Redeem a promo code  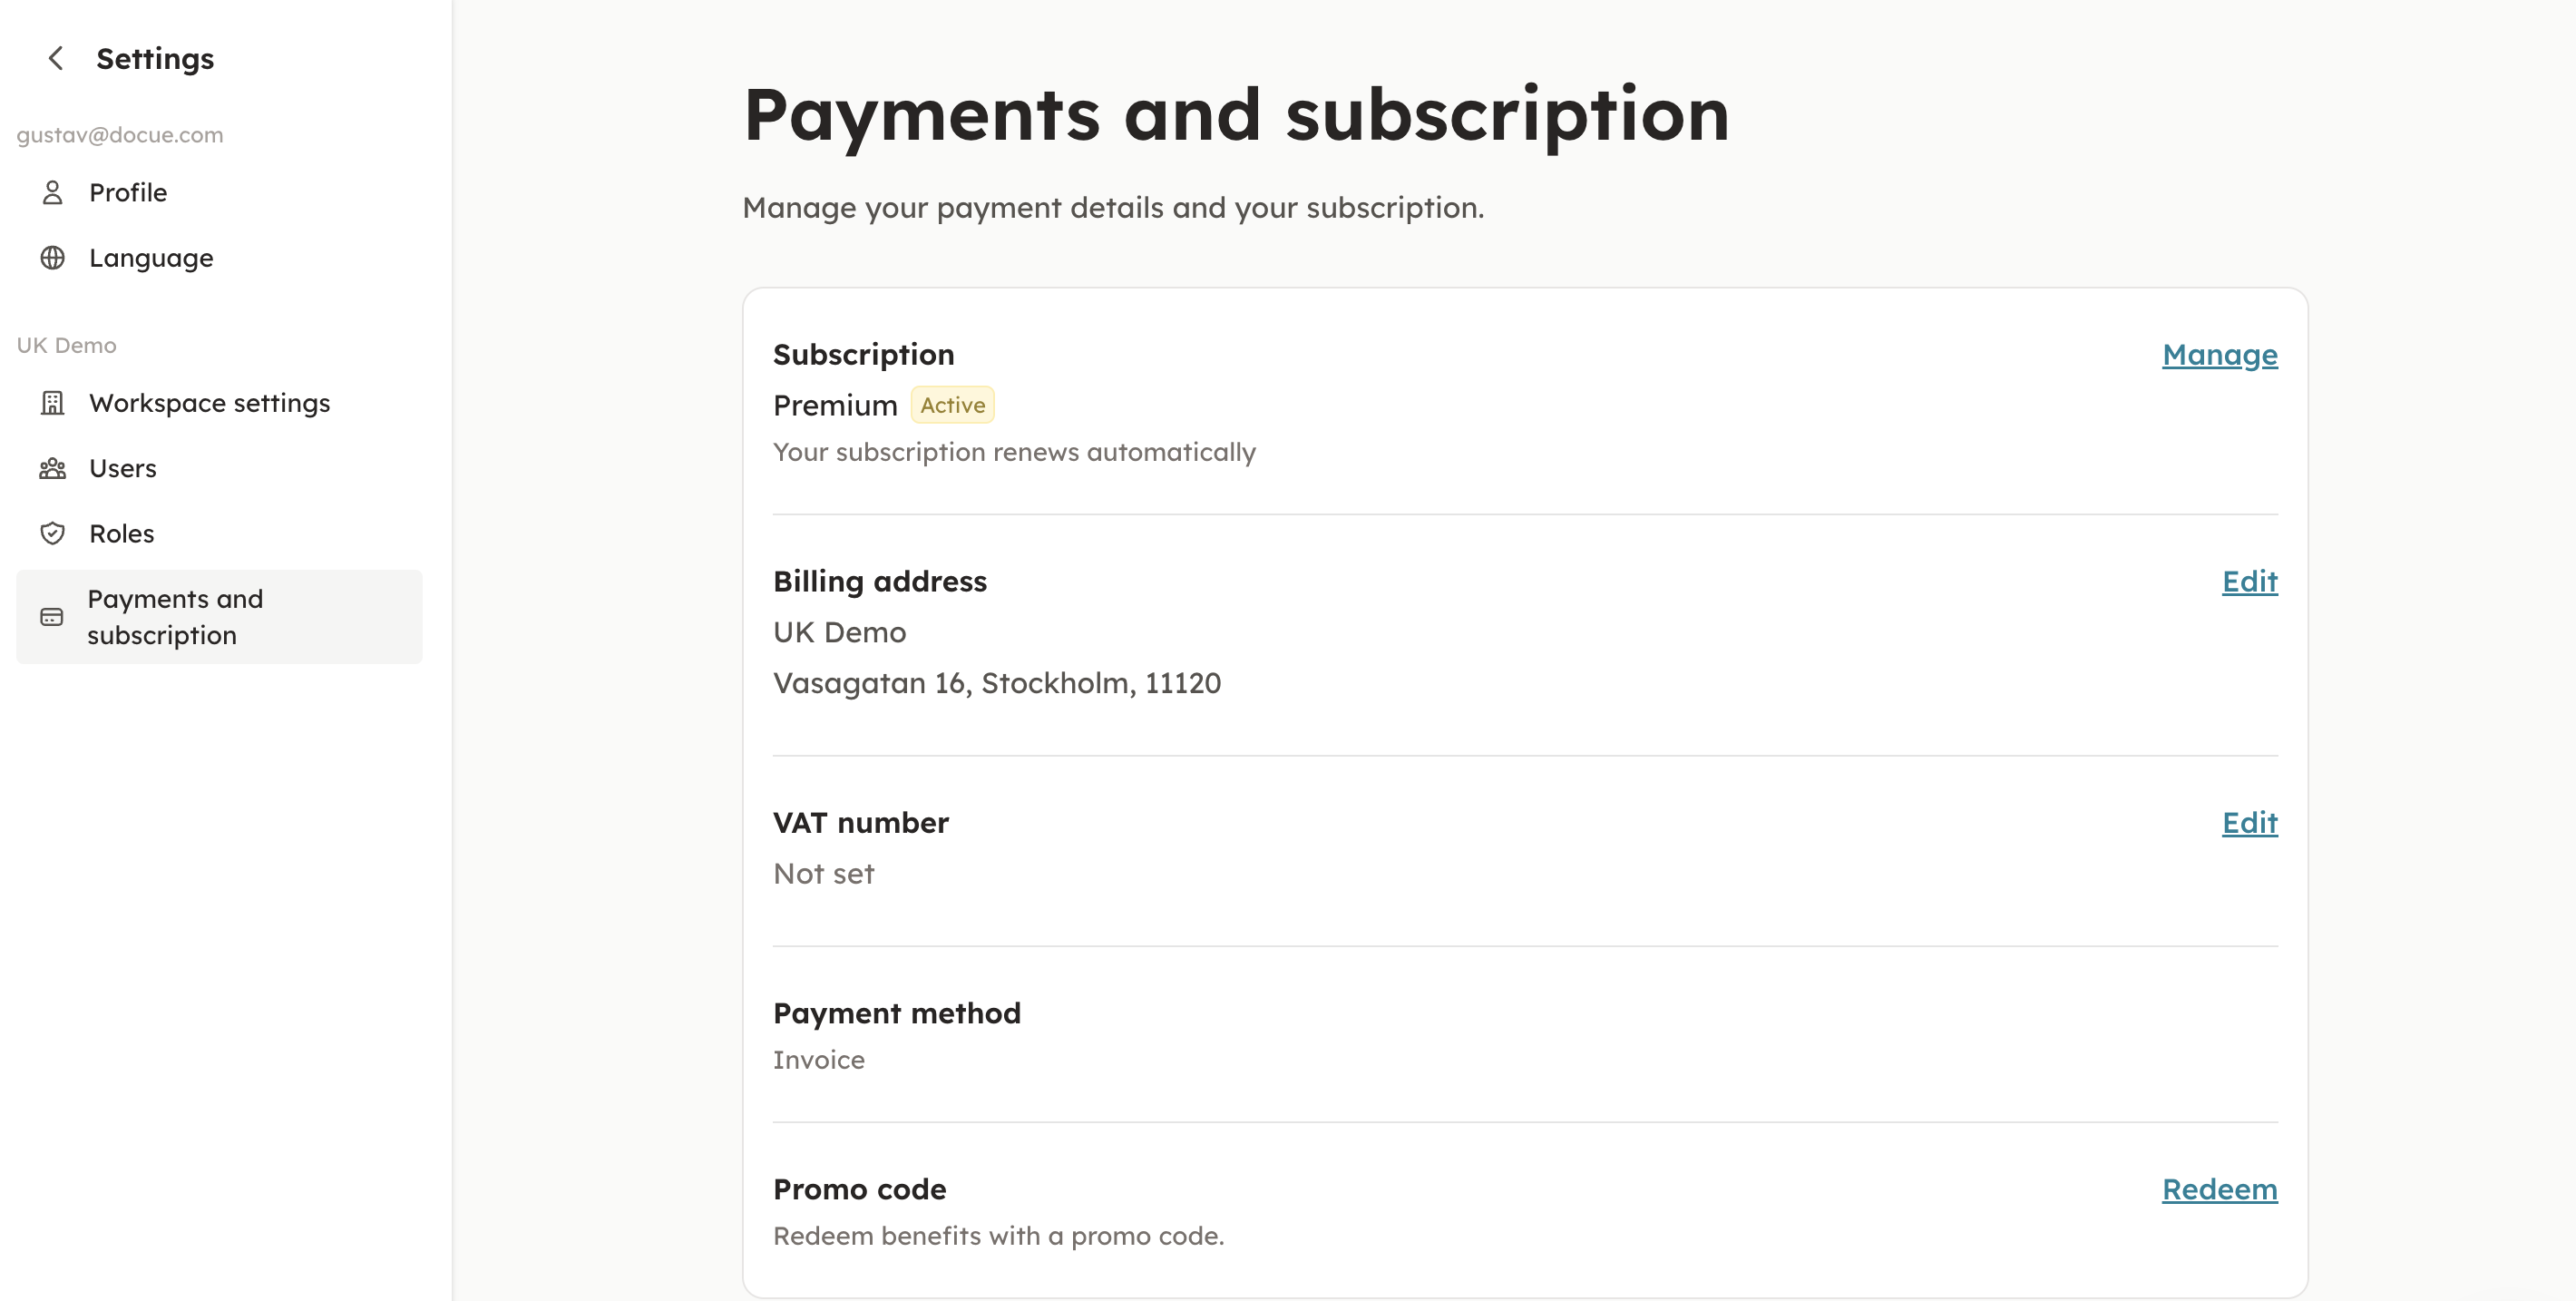(2219, 1189)
